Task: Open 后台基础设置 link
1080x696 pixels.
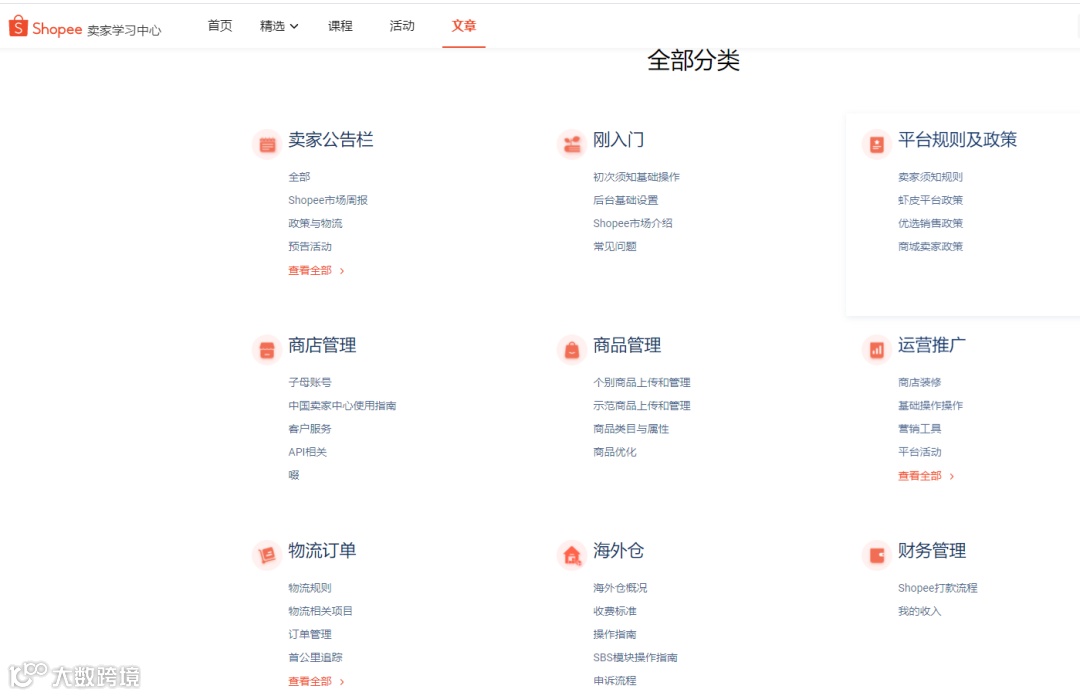Action: point(625,200)
